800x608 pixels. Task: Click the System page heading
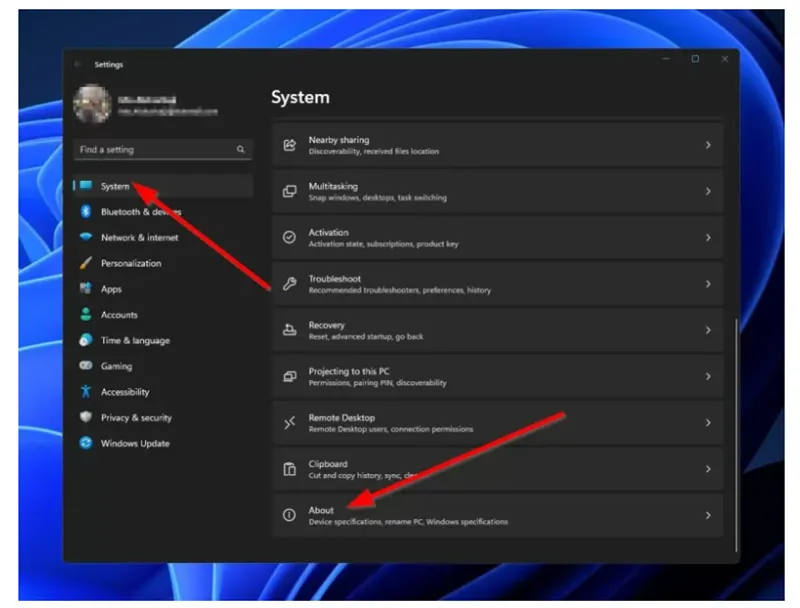[301, 97]
